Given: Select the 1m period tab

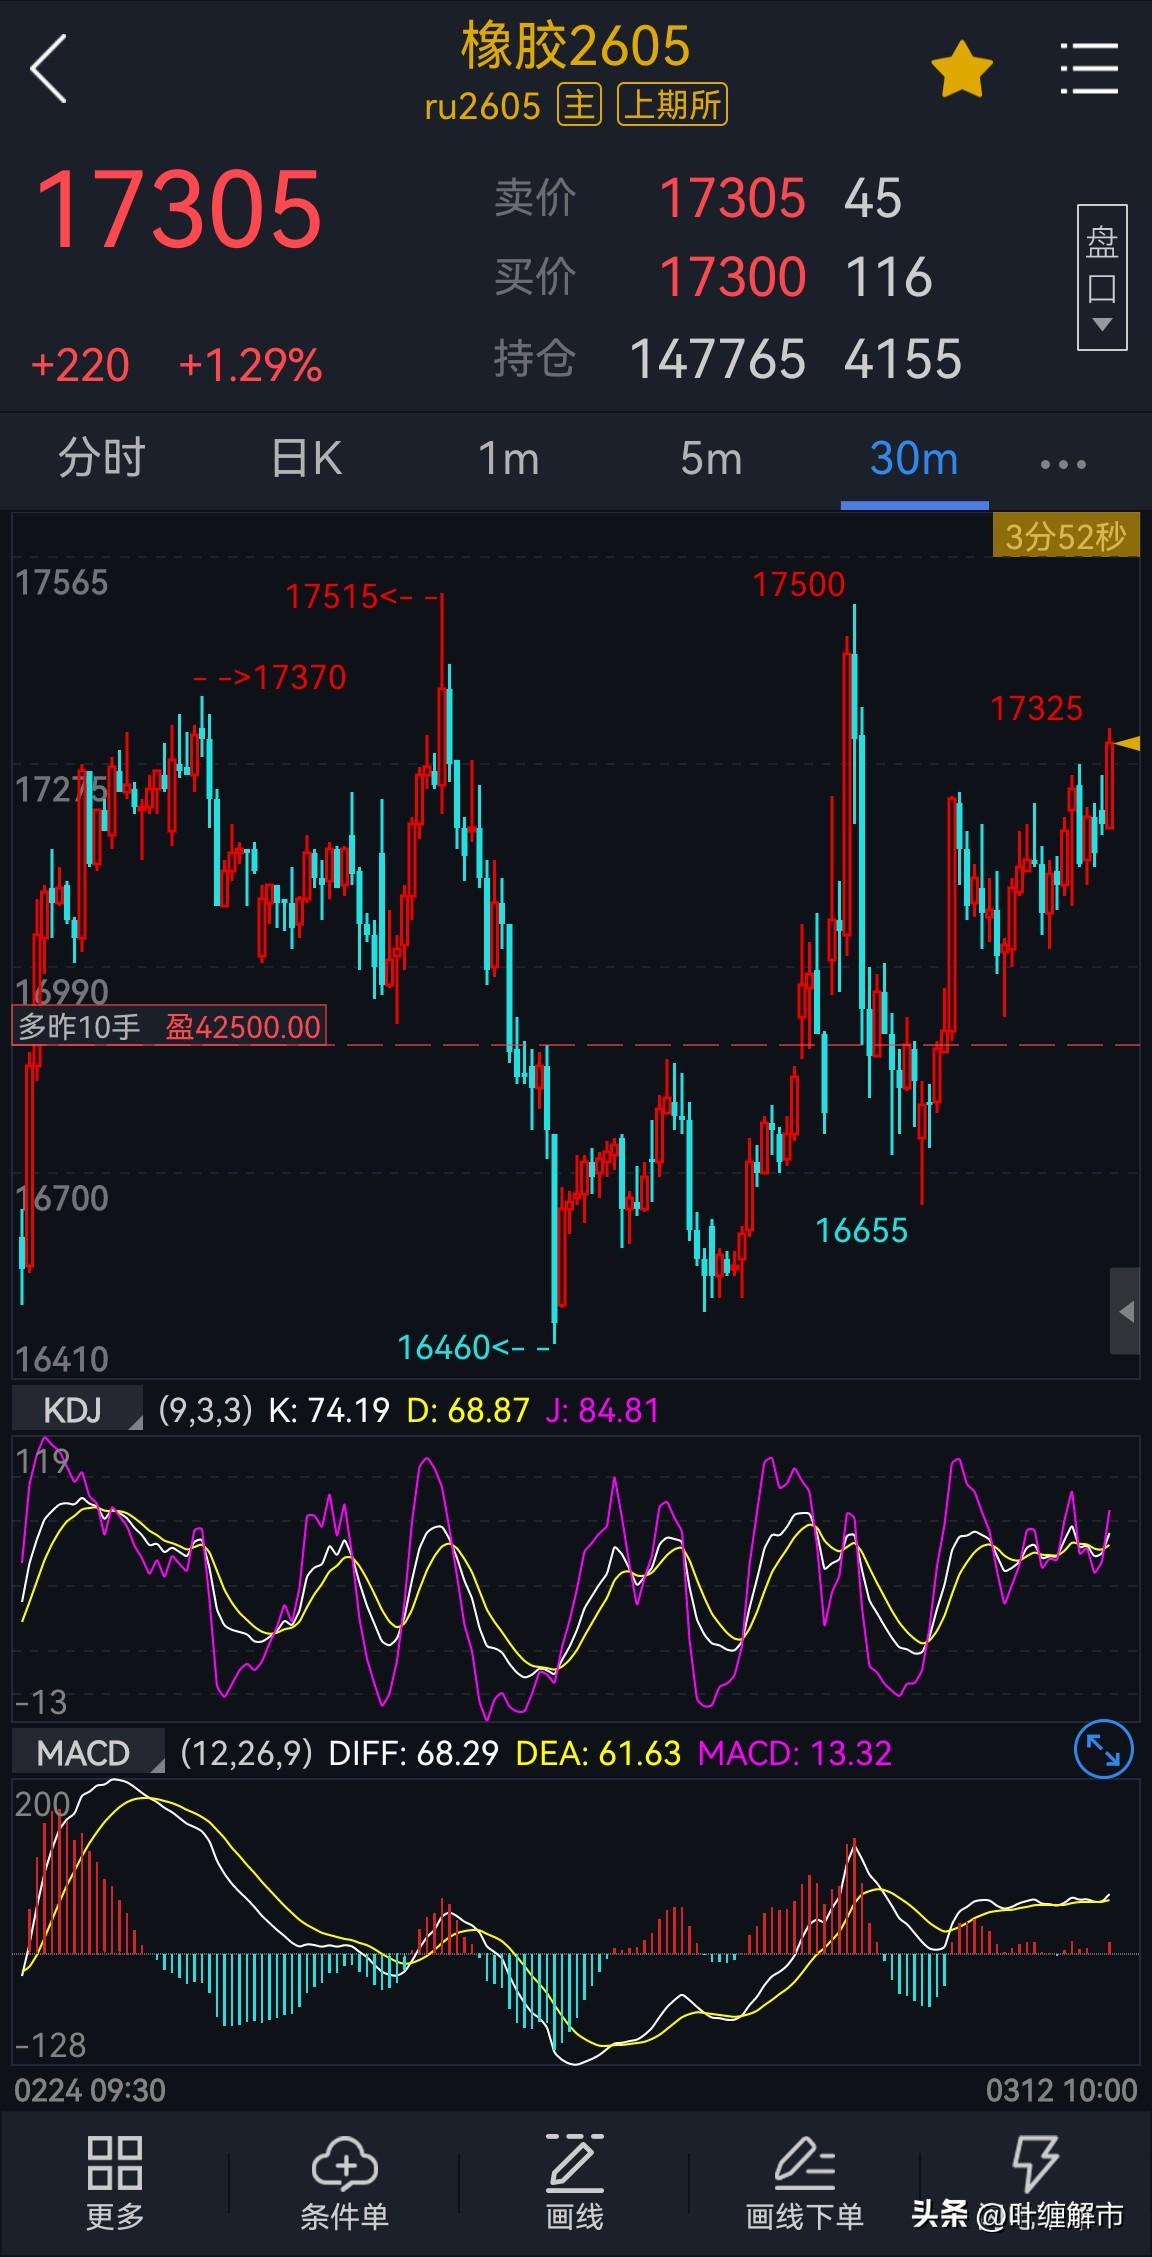Looking at the screenshot, I should tap(509, 460).
